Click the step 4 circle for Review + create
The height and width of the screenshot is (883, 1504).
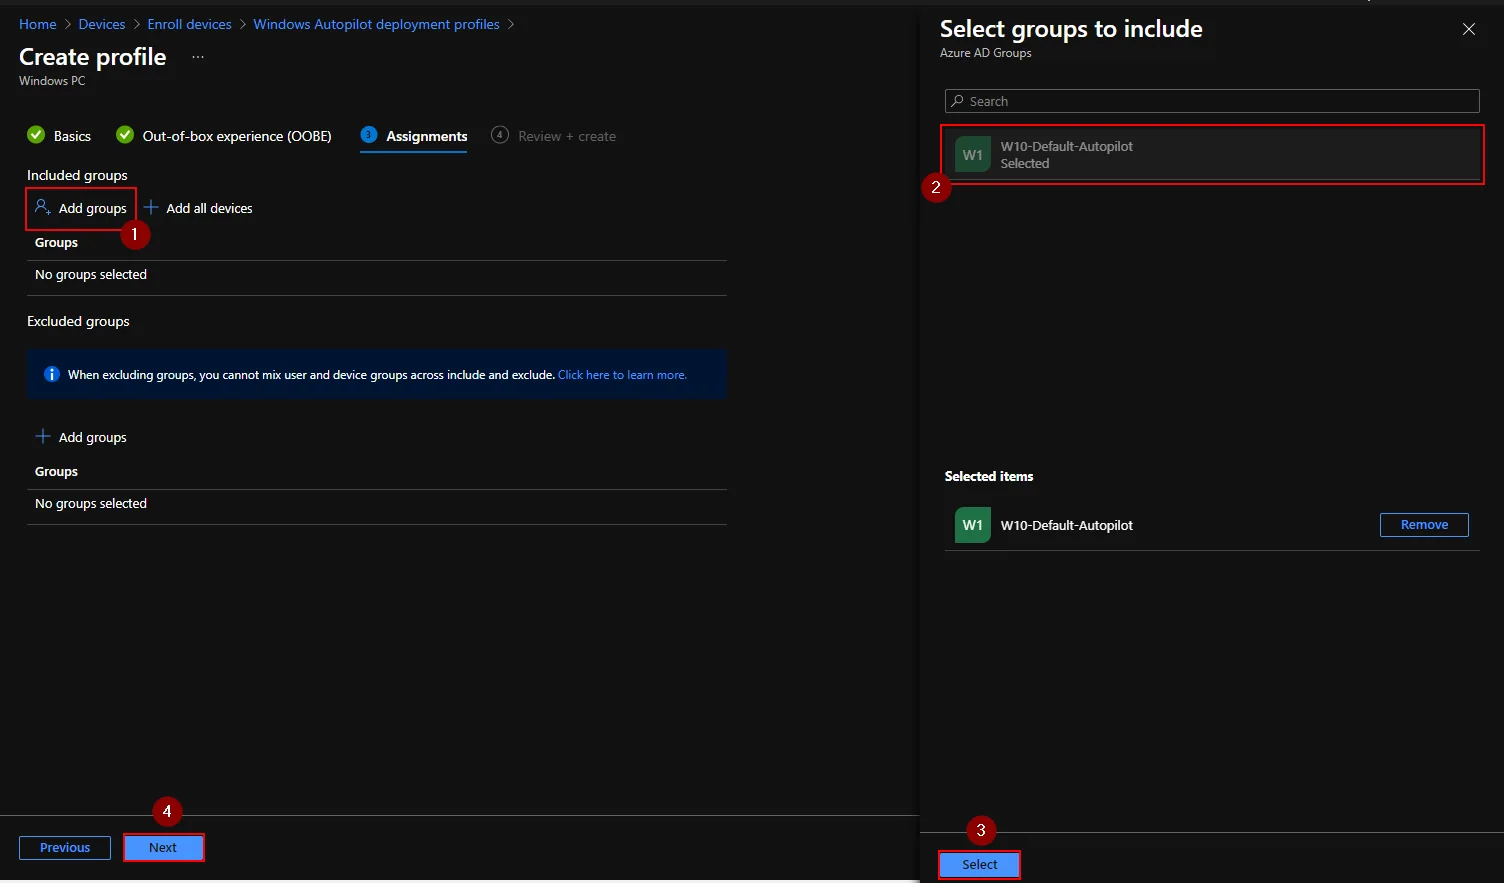(500, 135)
